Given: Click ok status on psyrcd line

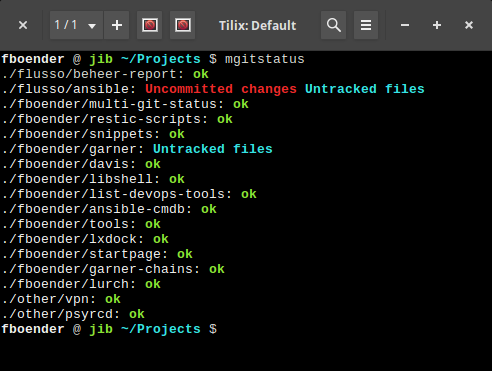Looking at the screenshot, I should (137, 314).
